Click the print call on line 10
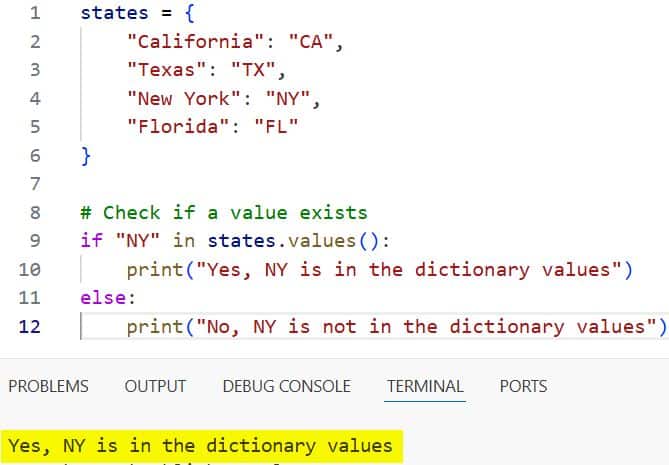Image resolution: width=669 pixels, height=465 pixels. [154, 270]
